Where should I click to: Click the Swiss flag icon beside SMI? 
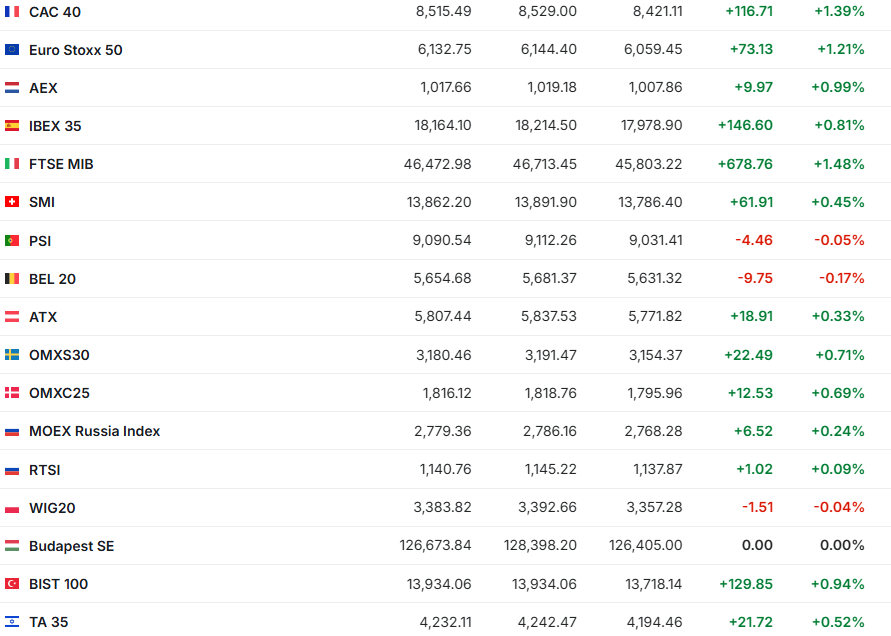(x=12, y=202)
